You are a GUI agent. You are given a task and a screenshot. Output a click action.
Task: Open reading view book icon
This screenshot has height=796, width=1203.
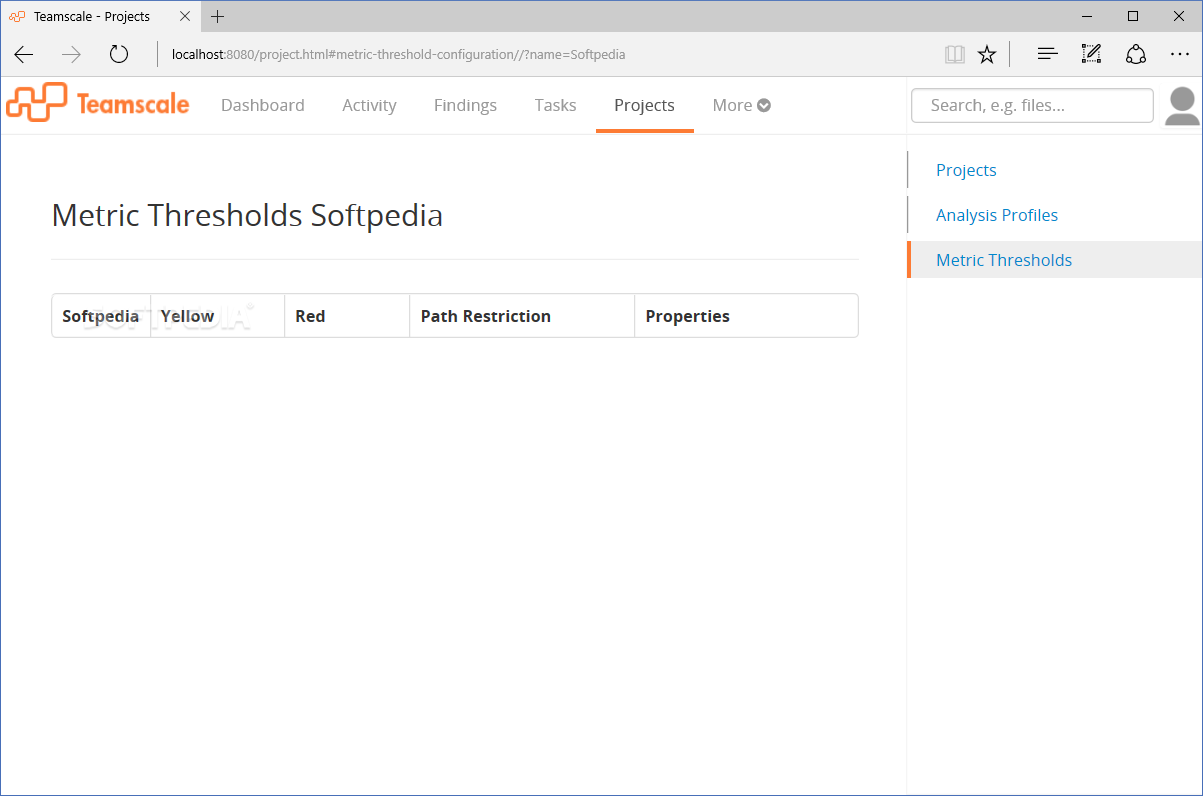[955, 54]
